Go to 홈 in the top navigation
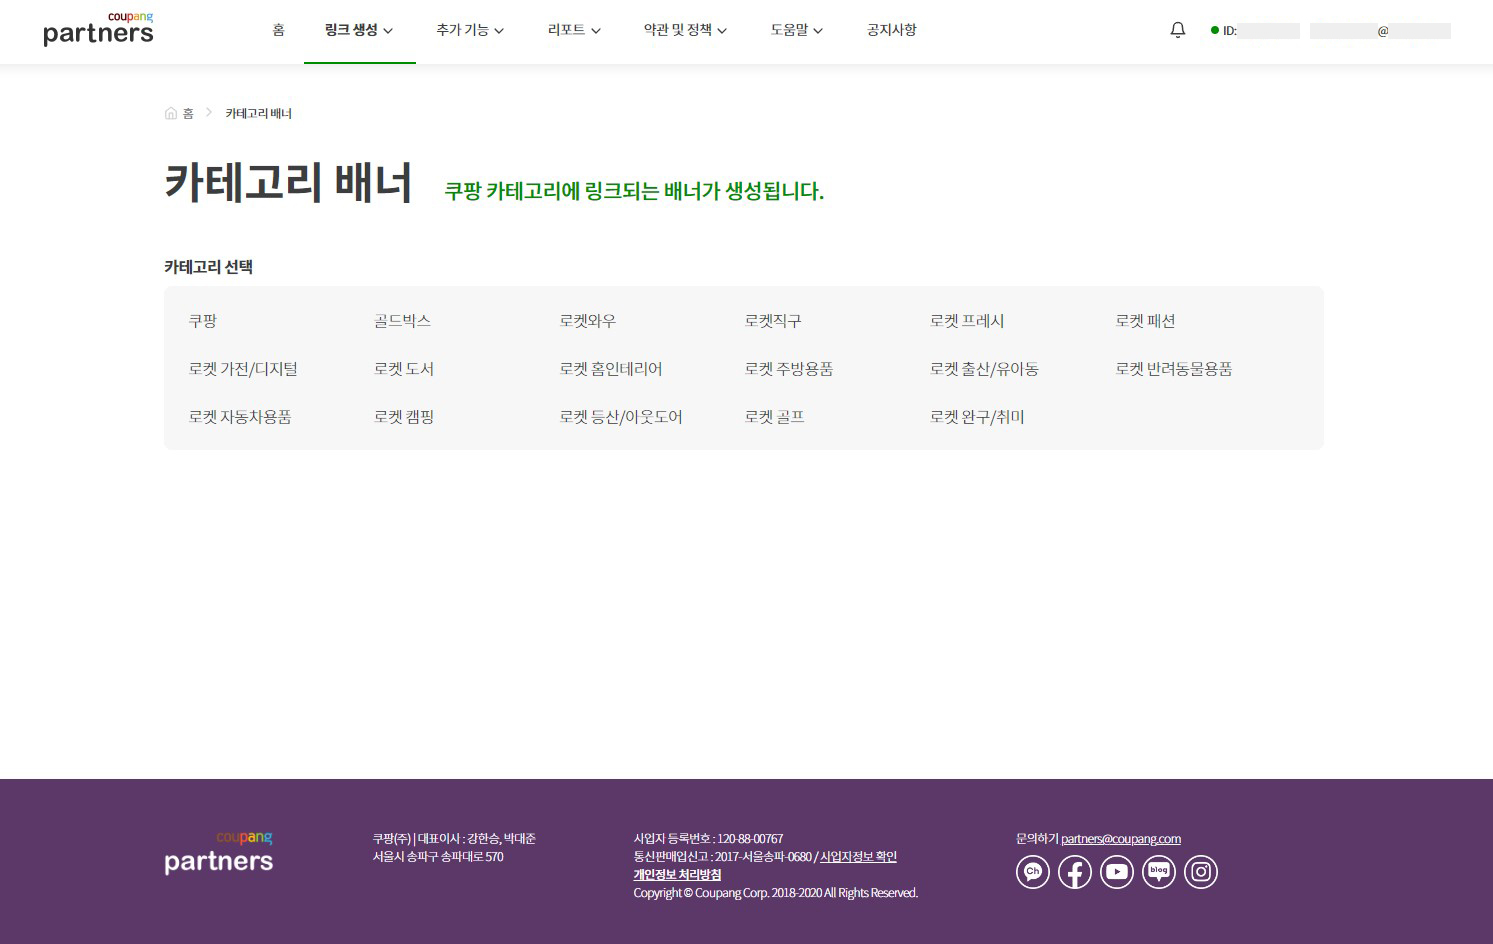The image size is (1493, 944). coord(278,30)
